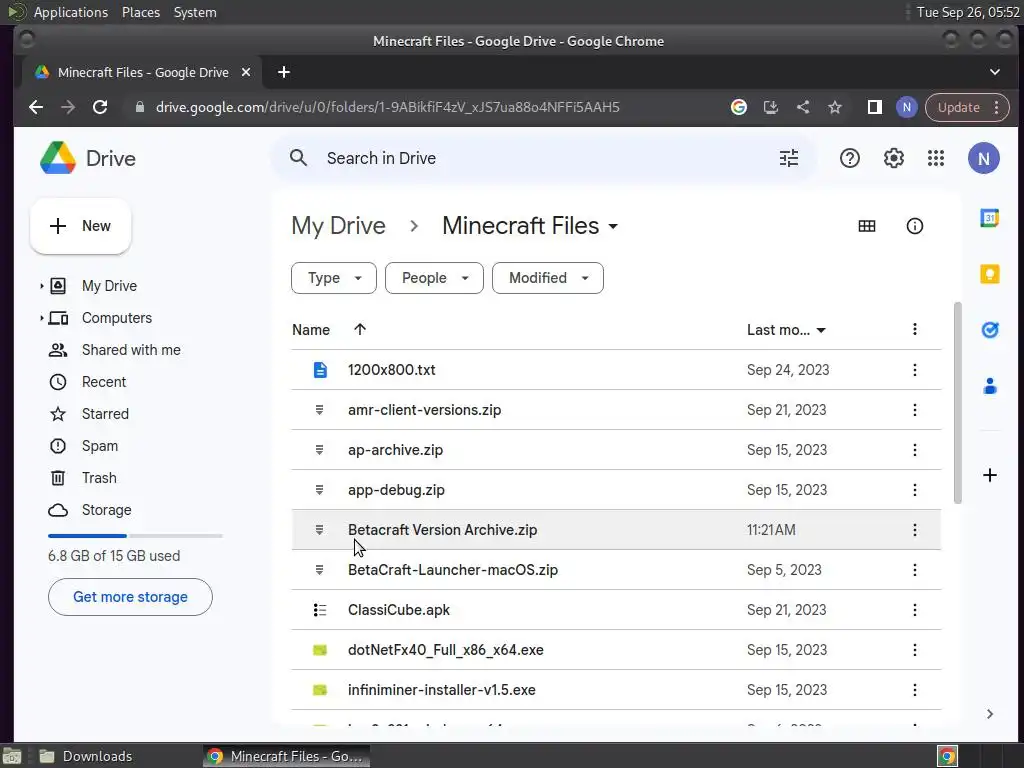Switch to grid layout view
Image resolution: width=1024 pixels, height=768 pixels.
click(867, 226)
